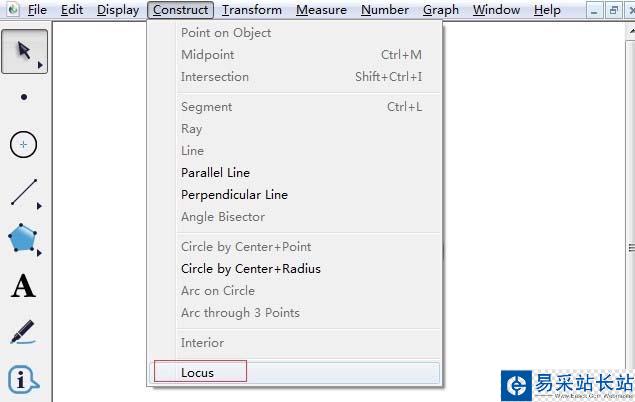The width and height of the screenshot is (635, 402).
Task: Select the Point tool
Action: point(24,97)
